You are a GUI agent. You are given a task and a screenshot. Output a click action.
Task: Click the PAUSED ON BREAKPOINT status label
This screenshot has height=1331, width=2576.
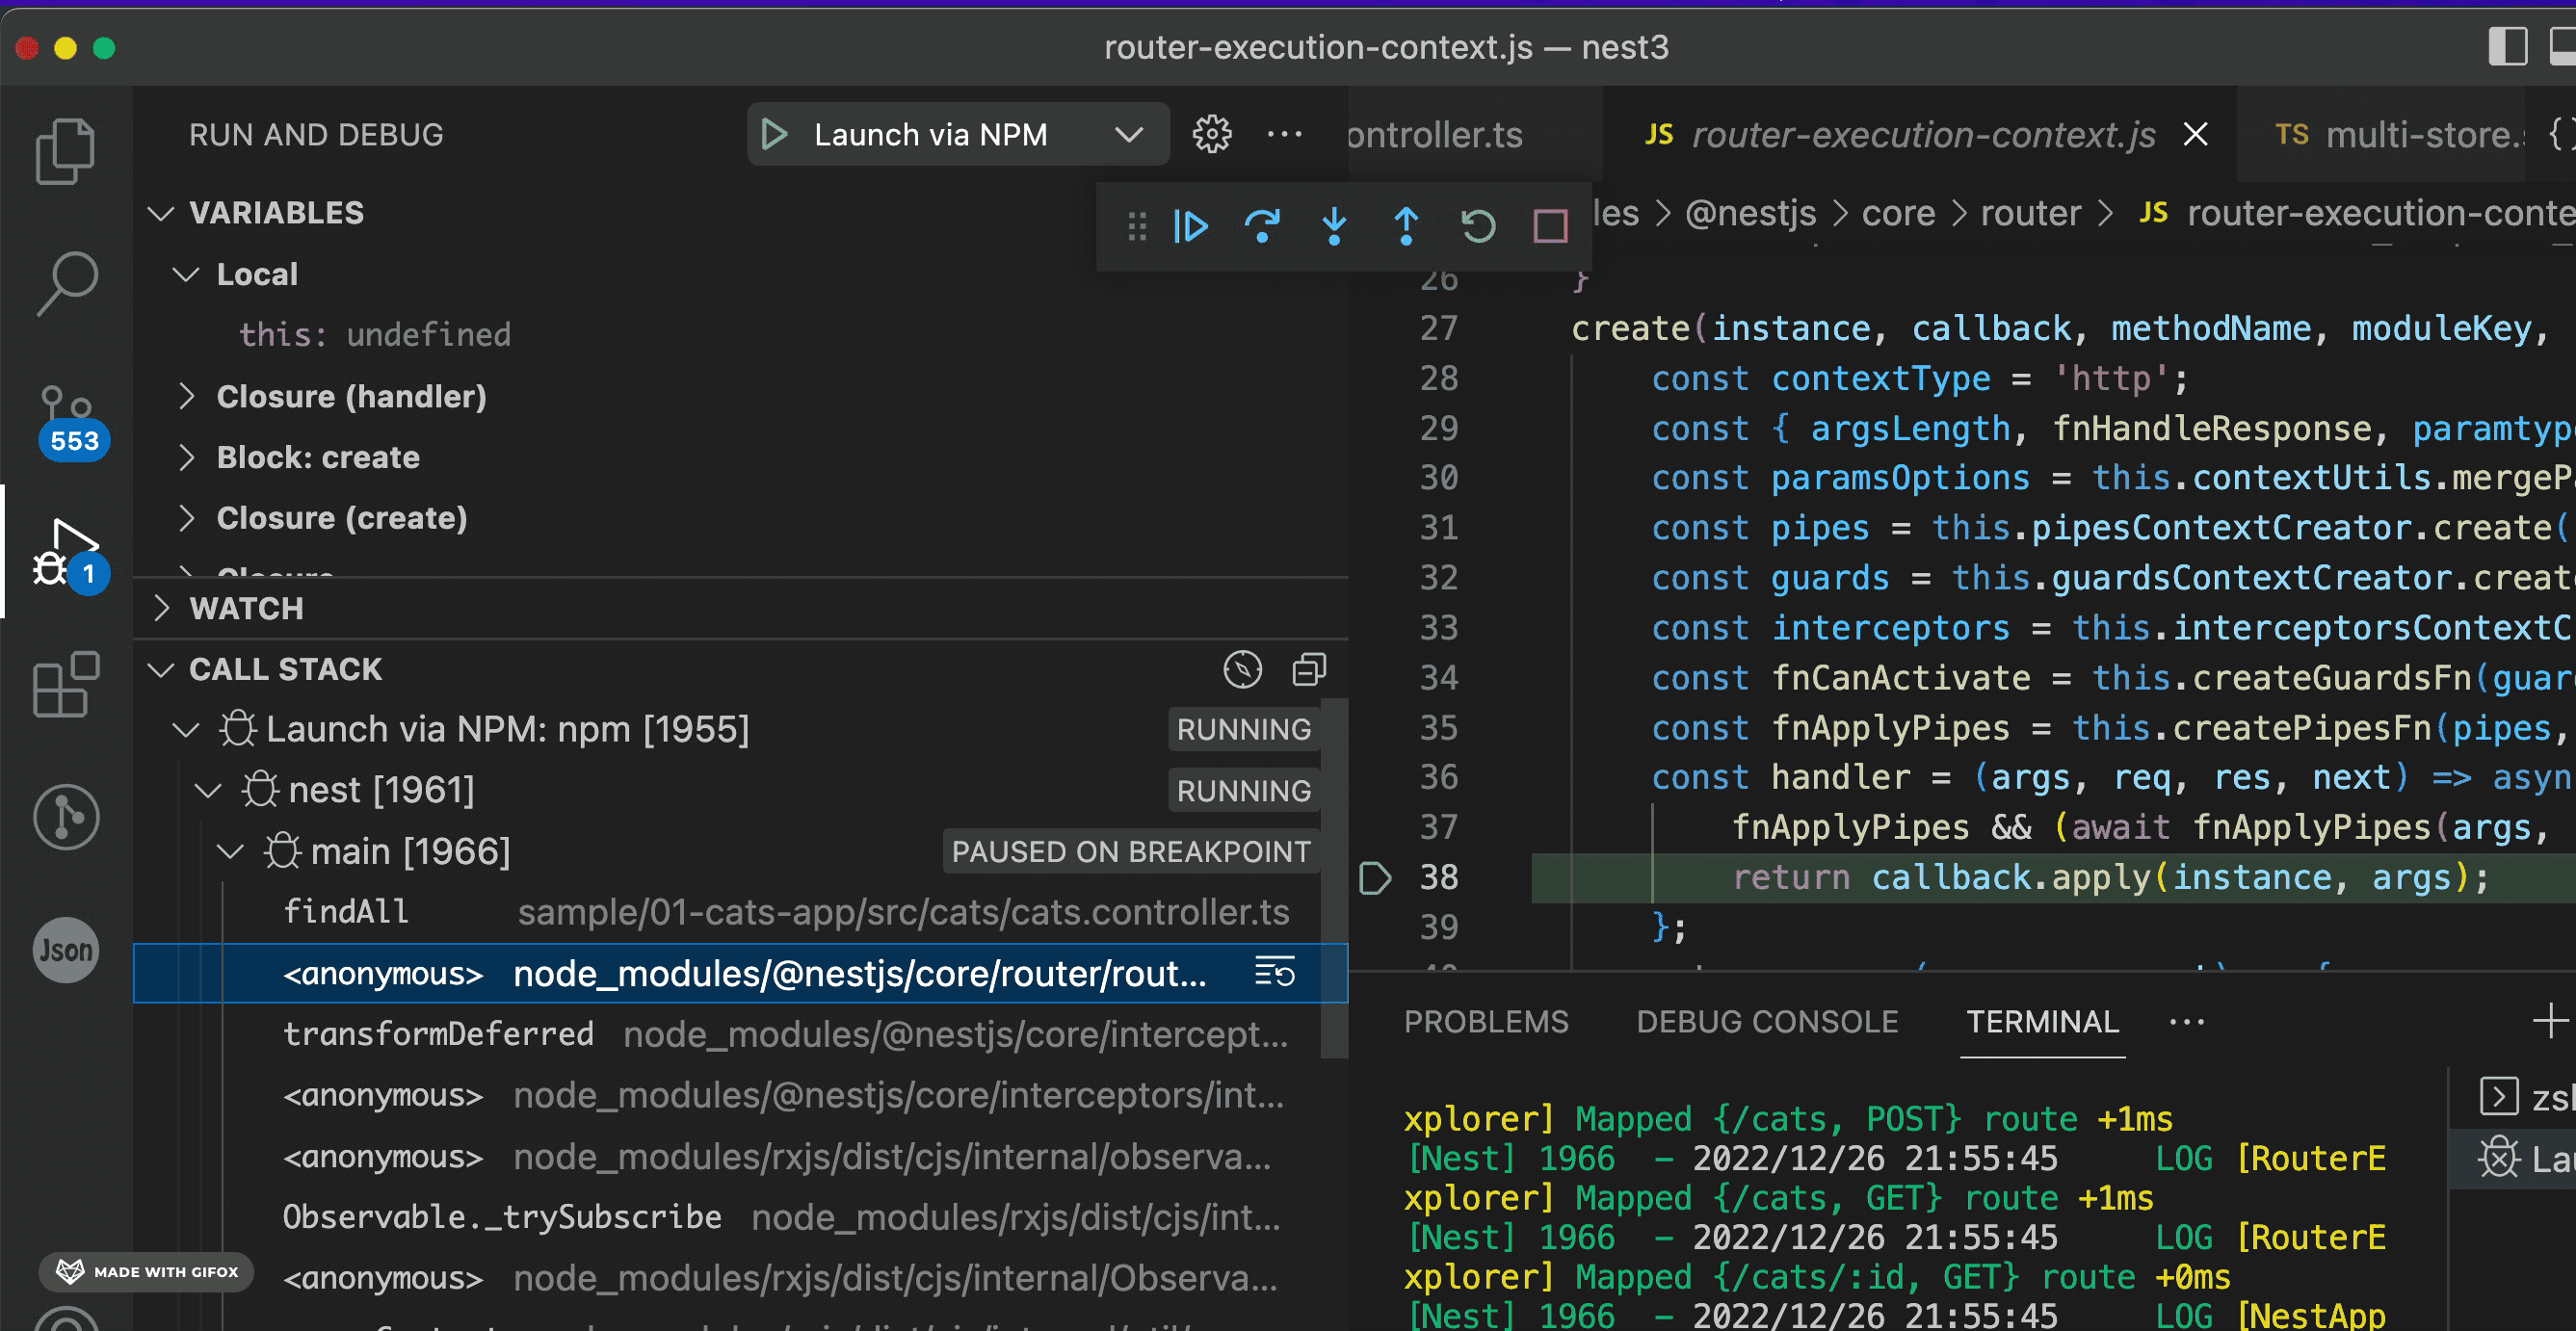click(x=1131, y=851)
